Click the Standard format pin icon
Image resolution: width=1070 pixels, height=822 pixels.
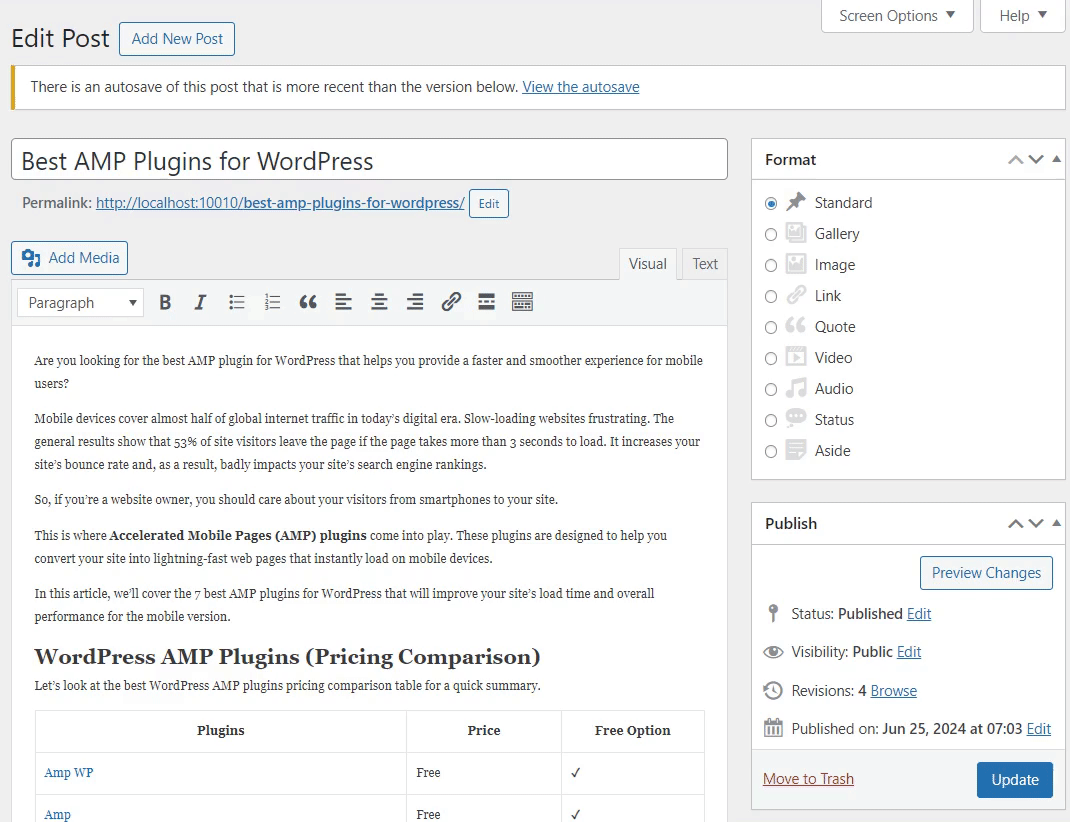[796, 202]
